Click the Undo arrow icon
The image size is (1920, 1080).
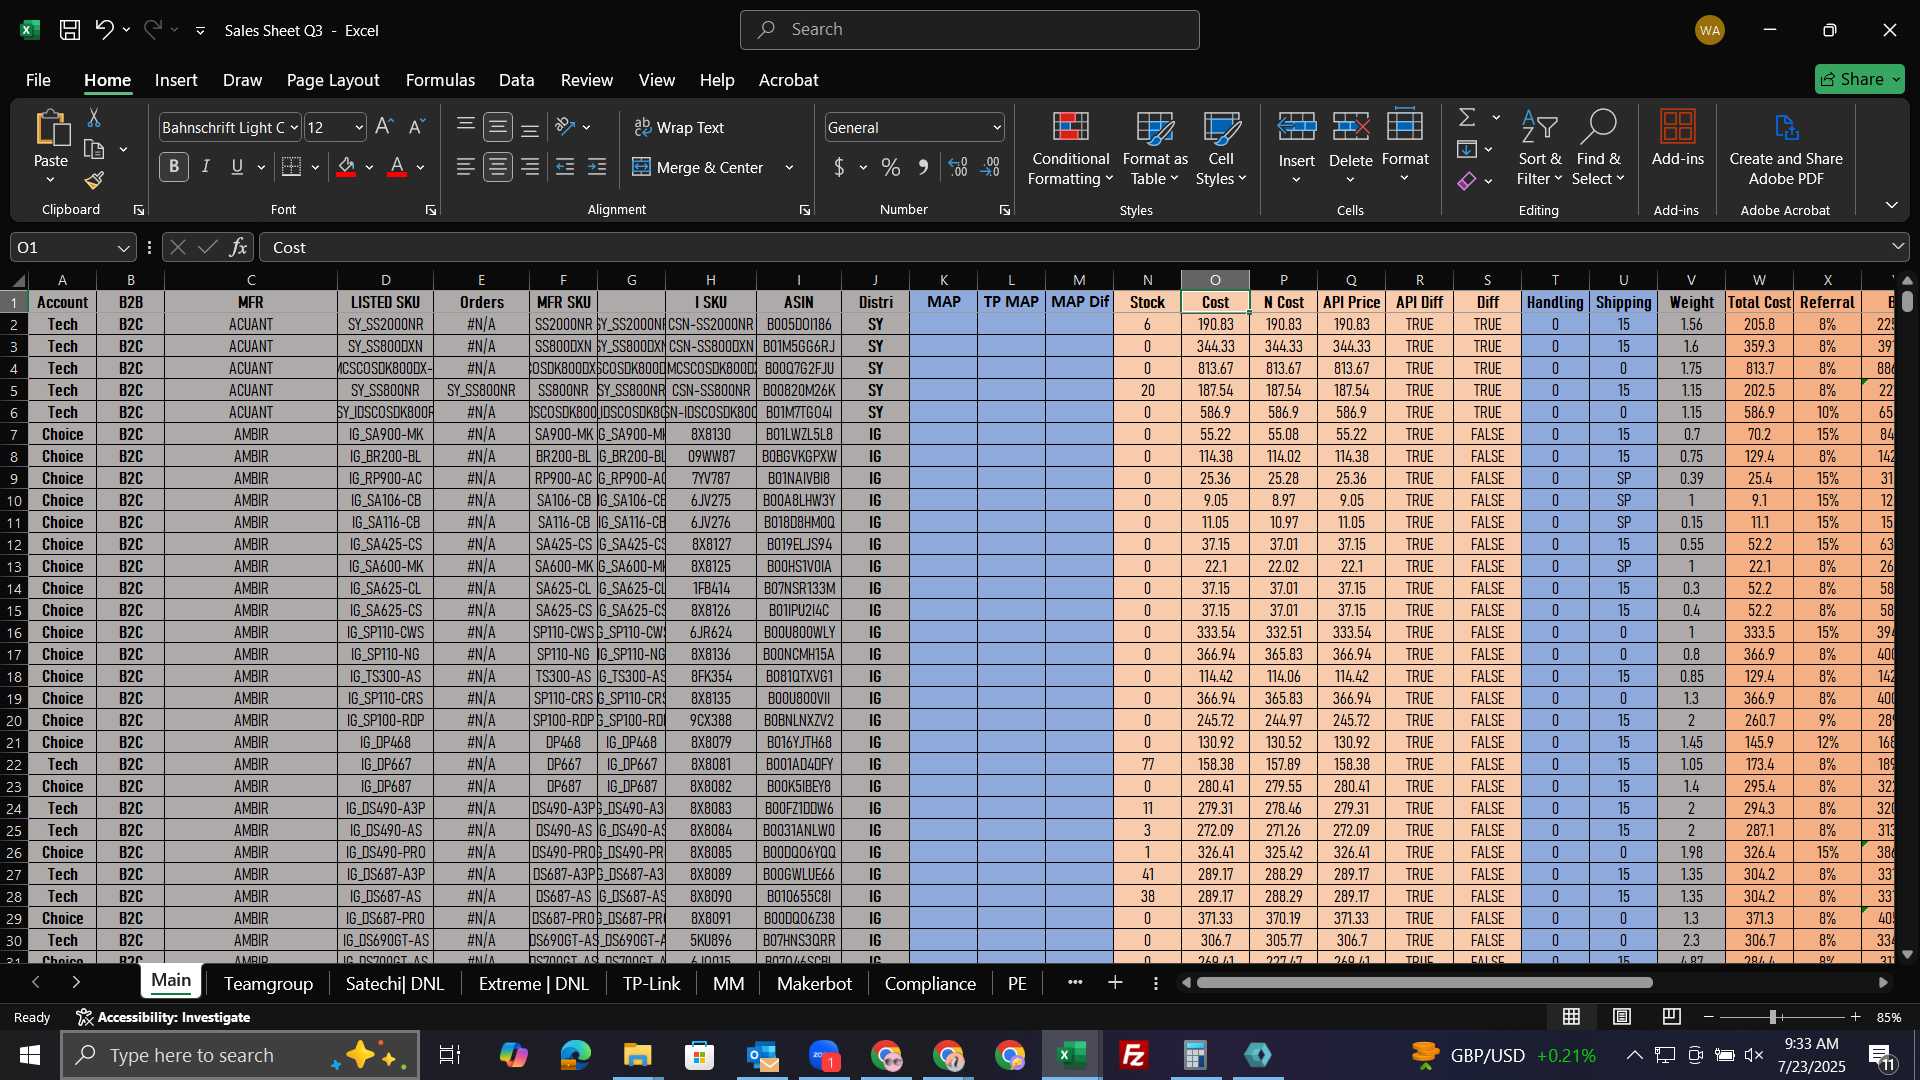point(104,30)
